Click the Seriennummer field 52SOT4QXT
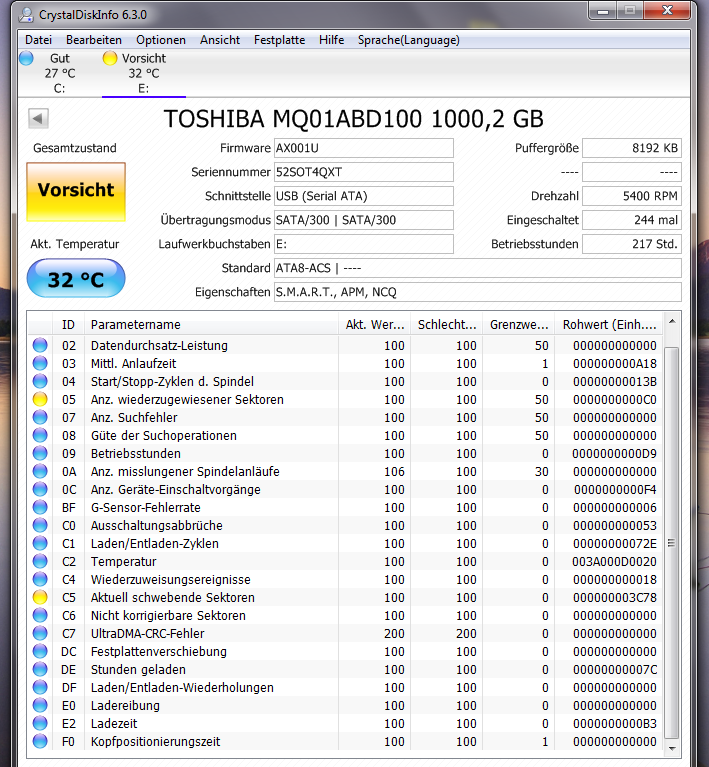The width and height of the screenshot is (709, 767). pos(364,172)
